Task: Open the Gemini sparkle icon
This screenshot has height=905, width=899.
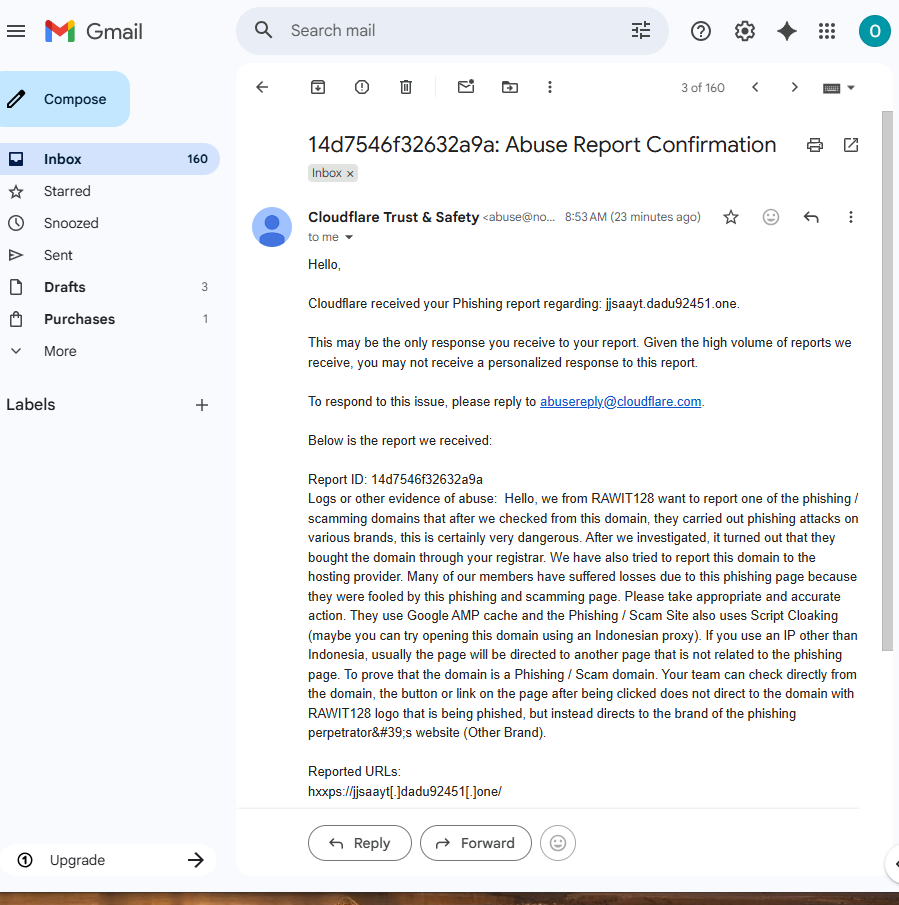Action: (x=786, y=31)
